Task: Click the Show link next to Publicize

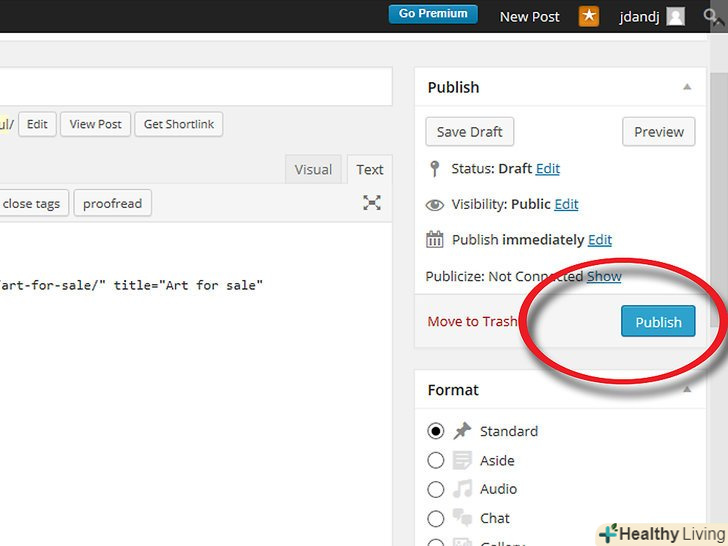Action: click(604, 276)
